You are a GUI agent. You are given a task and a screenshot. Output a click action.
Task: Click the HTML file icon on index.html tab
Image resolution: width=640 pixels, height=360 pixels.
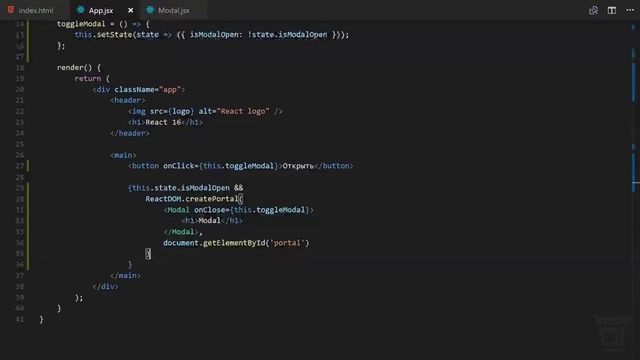[x=11, y=10]
